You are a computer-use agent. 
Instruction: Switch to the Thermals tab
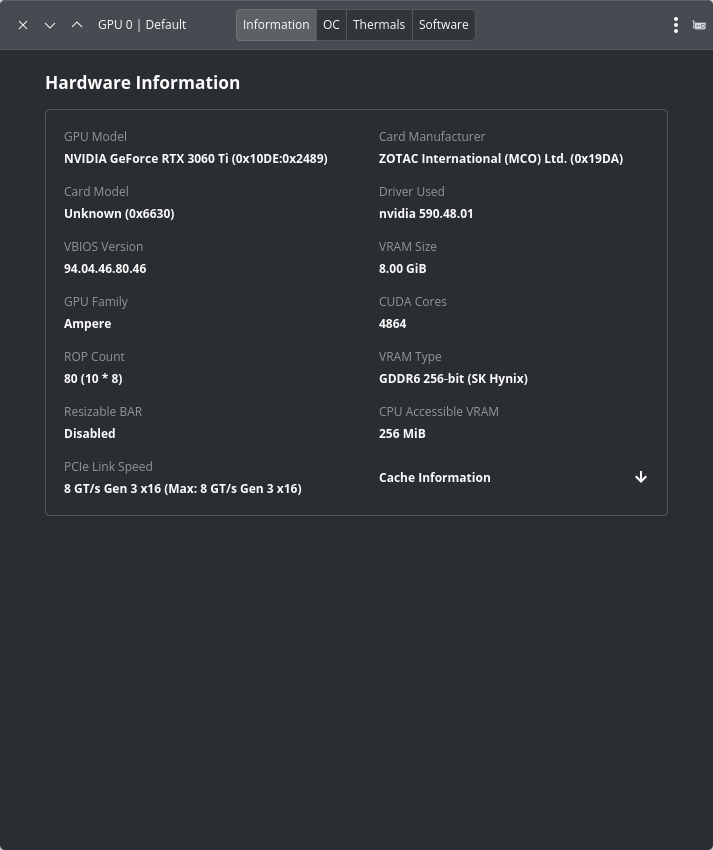pyautogui.click(x=379, y=25)
